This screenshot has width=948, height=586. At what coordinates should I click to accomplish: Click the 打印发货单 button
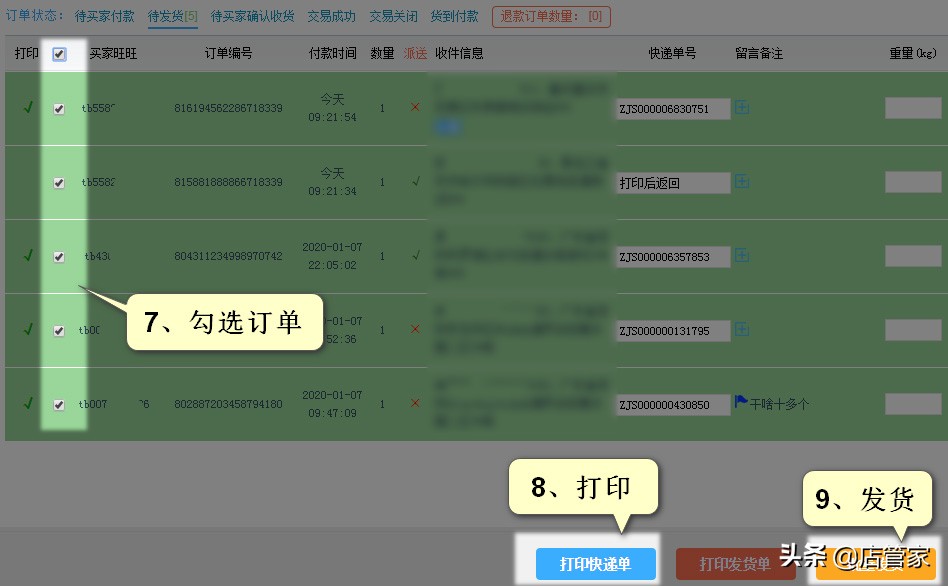[x=735, y=564]
